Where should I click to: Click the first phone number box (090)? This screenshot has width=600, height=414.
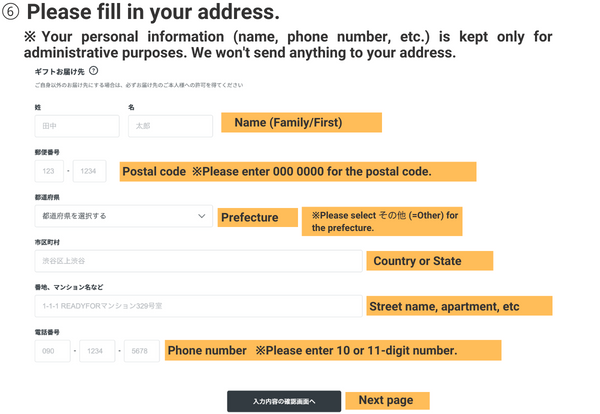coord(51,351)
